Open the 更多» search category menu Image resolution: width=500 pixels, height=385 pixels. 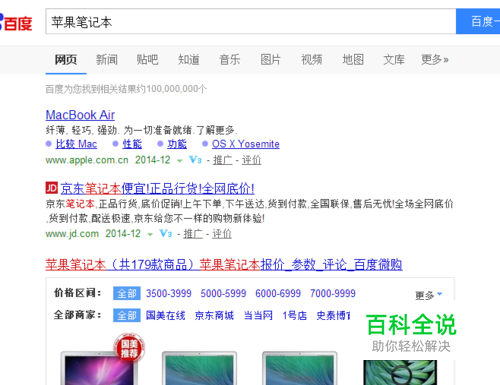(x=435, y=60)
